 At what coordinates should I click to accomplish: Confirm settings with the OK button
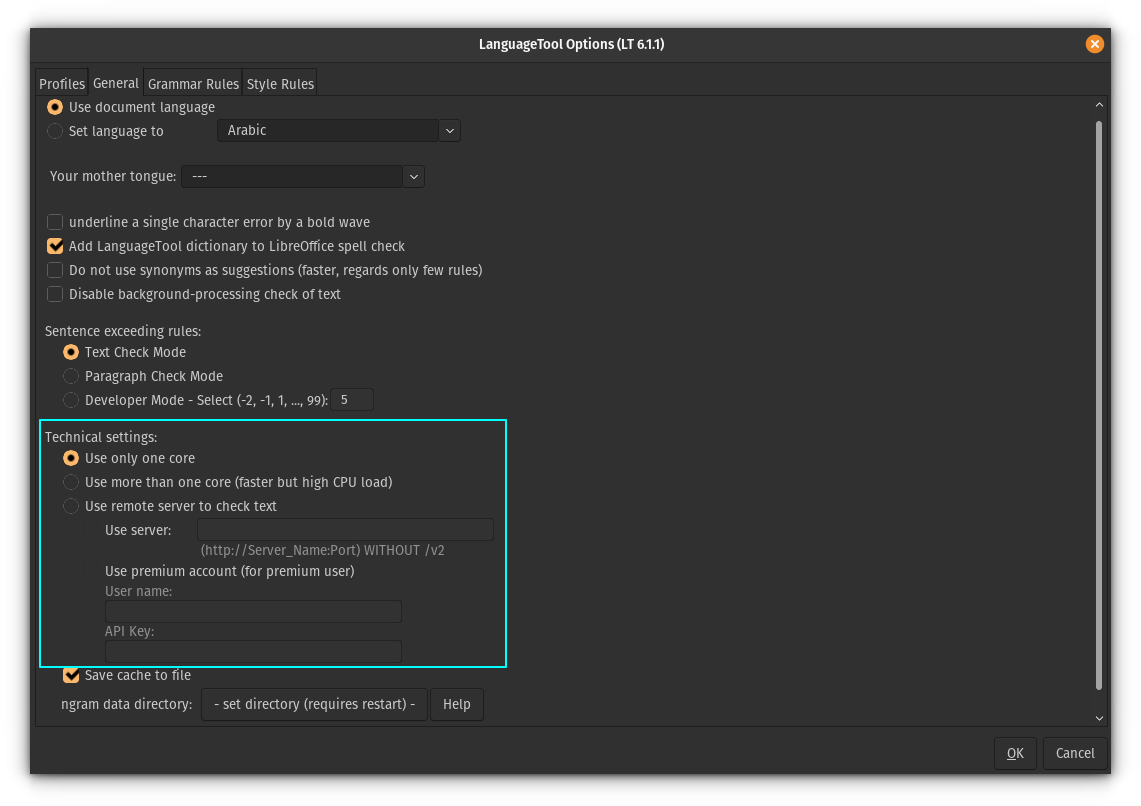coord(1015,753)
